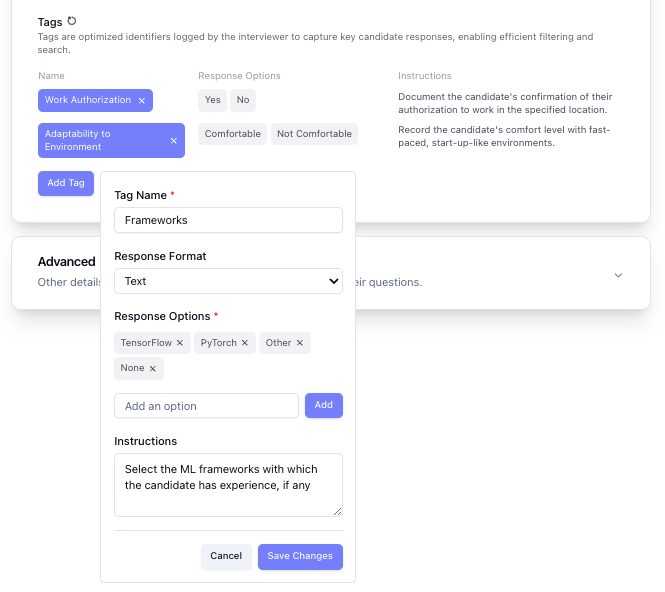Delete the Other response option

click(299, 343)
